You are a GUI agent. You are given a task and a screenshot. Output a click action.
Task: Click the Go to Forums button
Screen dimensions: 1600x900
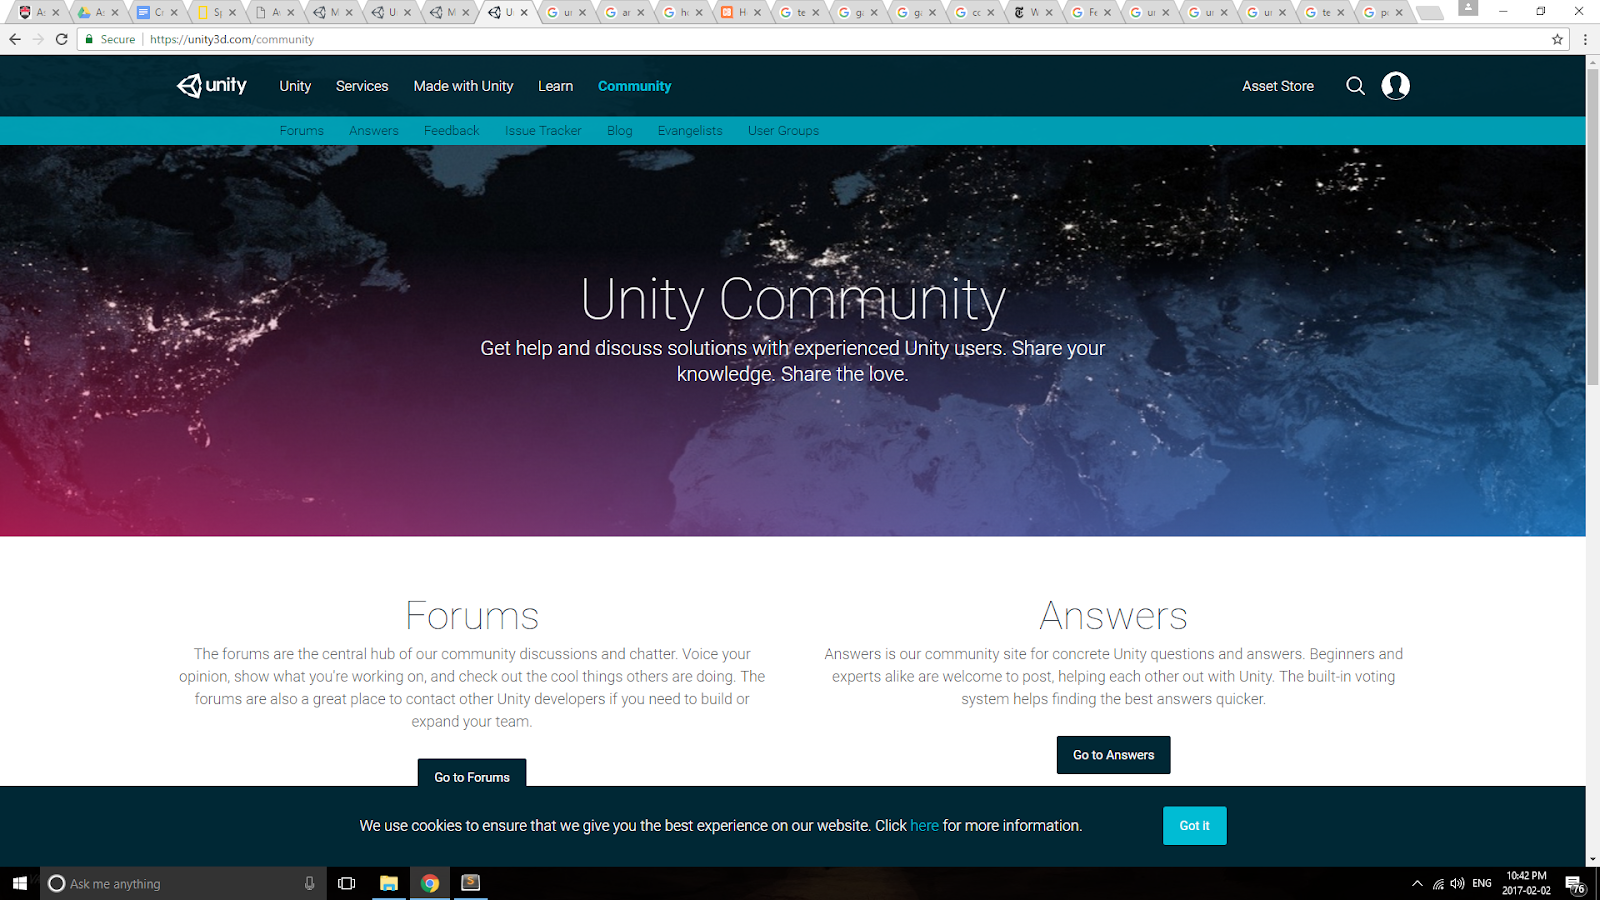(472, 773)
